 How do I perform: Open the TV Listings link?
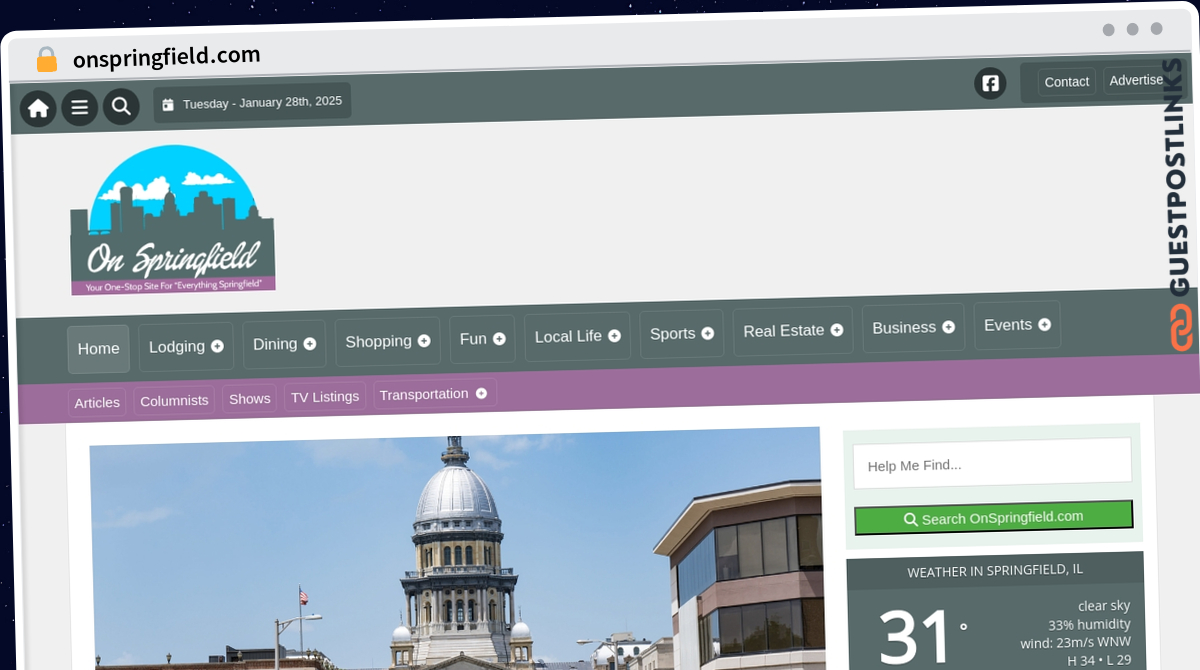[325, 396]
